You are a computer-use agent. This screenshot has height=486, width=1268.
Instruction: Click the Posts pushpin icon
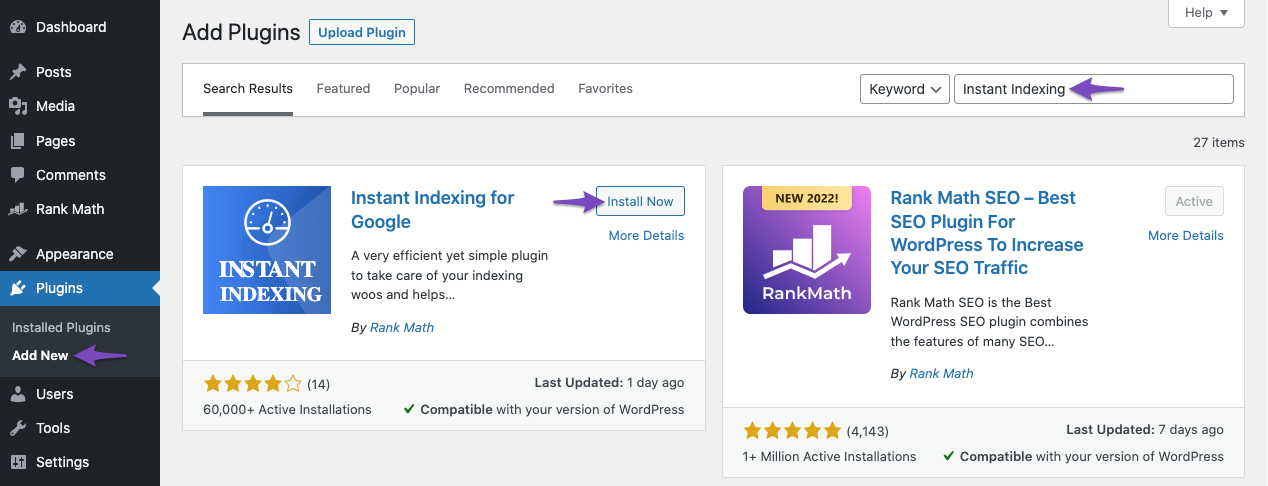[17, 72]
